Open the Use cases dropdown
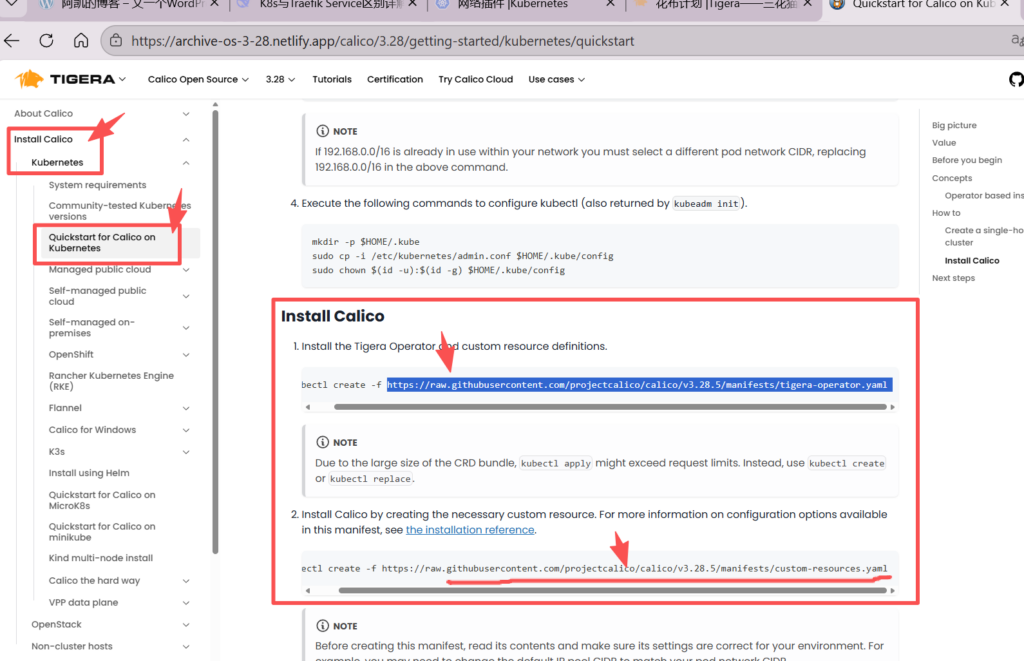Screen dimensions: 1024x661 [556, 79]
